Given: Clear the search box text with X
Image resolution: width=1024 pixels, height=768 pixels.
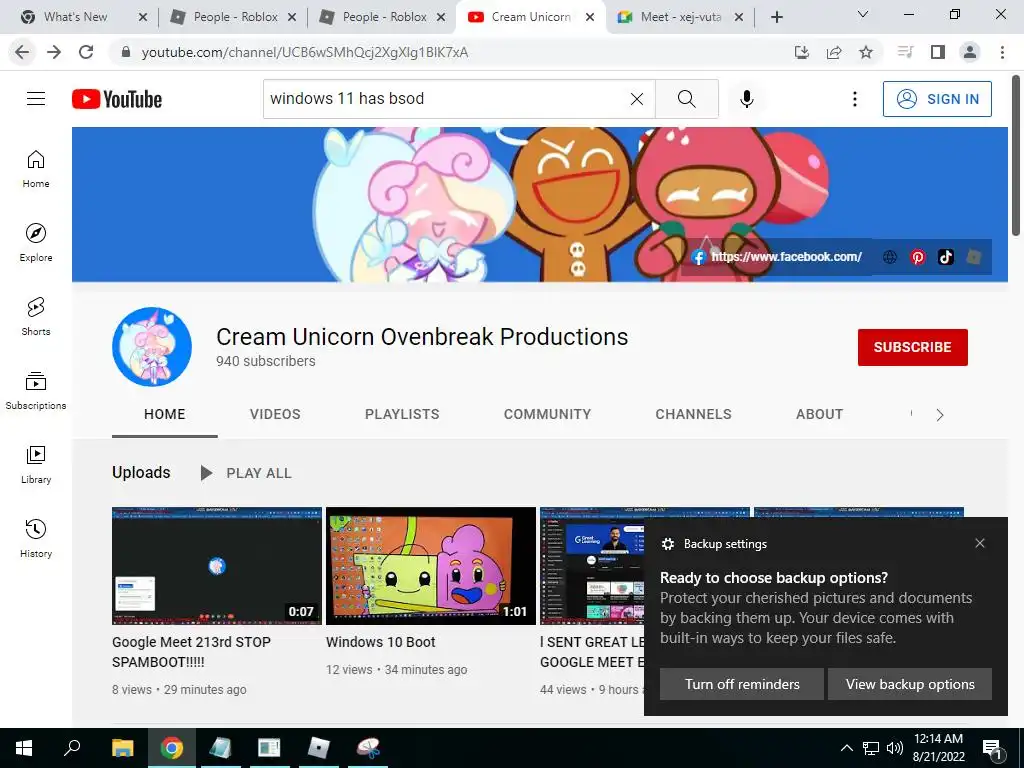Looking at the screenshot, I should click(x=637, y=99).
